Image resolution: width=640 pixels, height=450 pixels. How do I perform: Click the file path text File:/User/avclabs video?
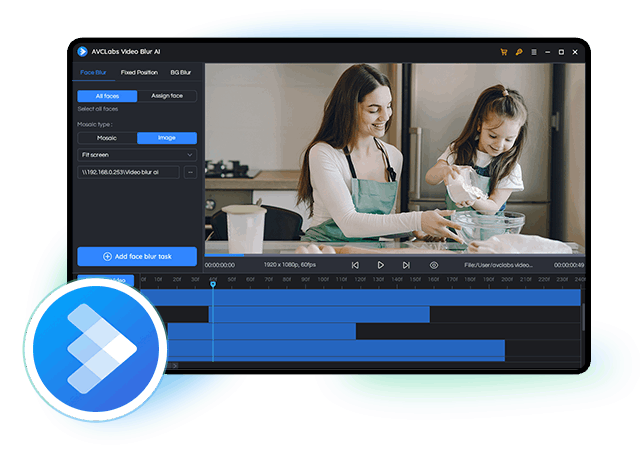pyautogui.click(x=498, y=265)
